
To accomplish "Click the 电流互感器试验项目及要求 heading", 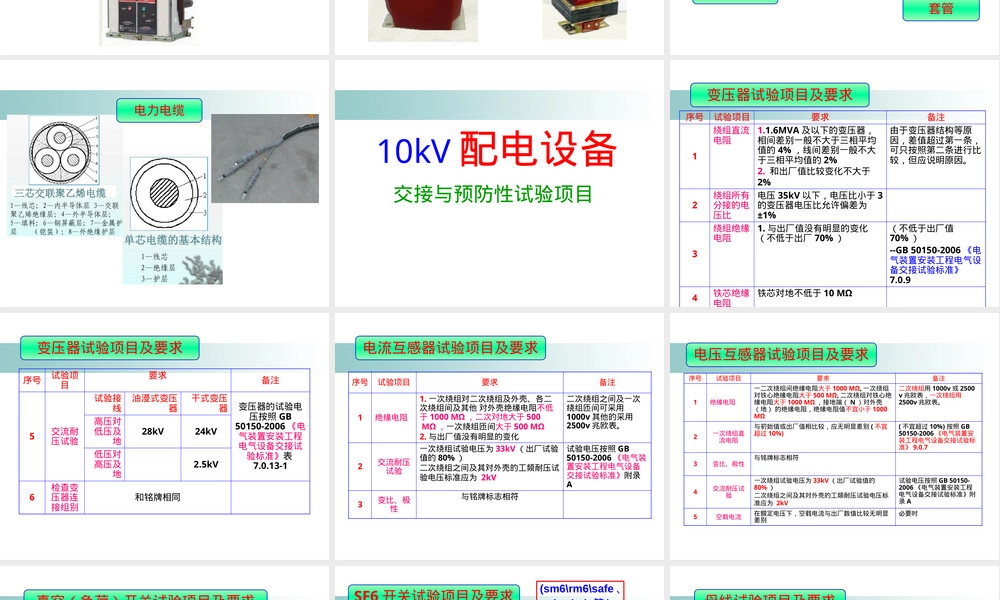I will [x=450, y=348].
